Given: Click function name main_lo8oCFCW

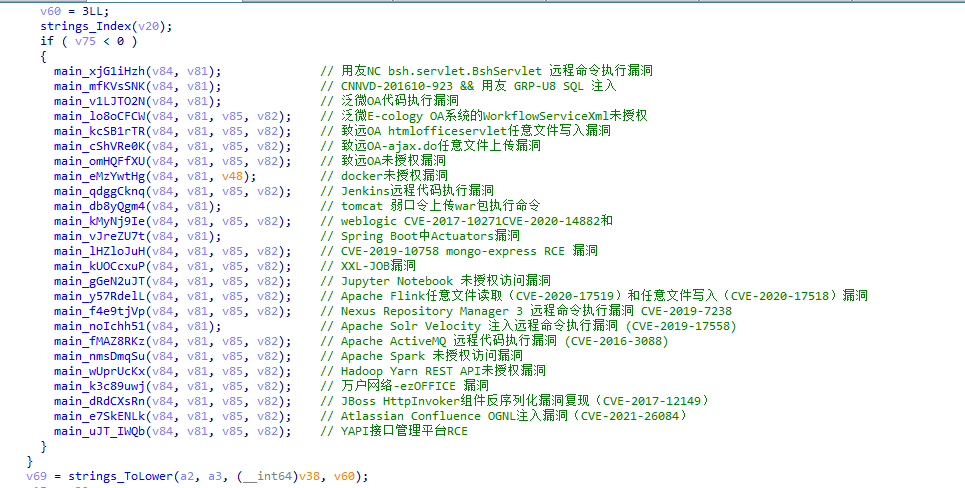Looking at the screenshot, I should tap(100, 116).
